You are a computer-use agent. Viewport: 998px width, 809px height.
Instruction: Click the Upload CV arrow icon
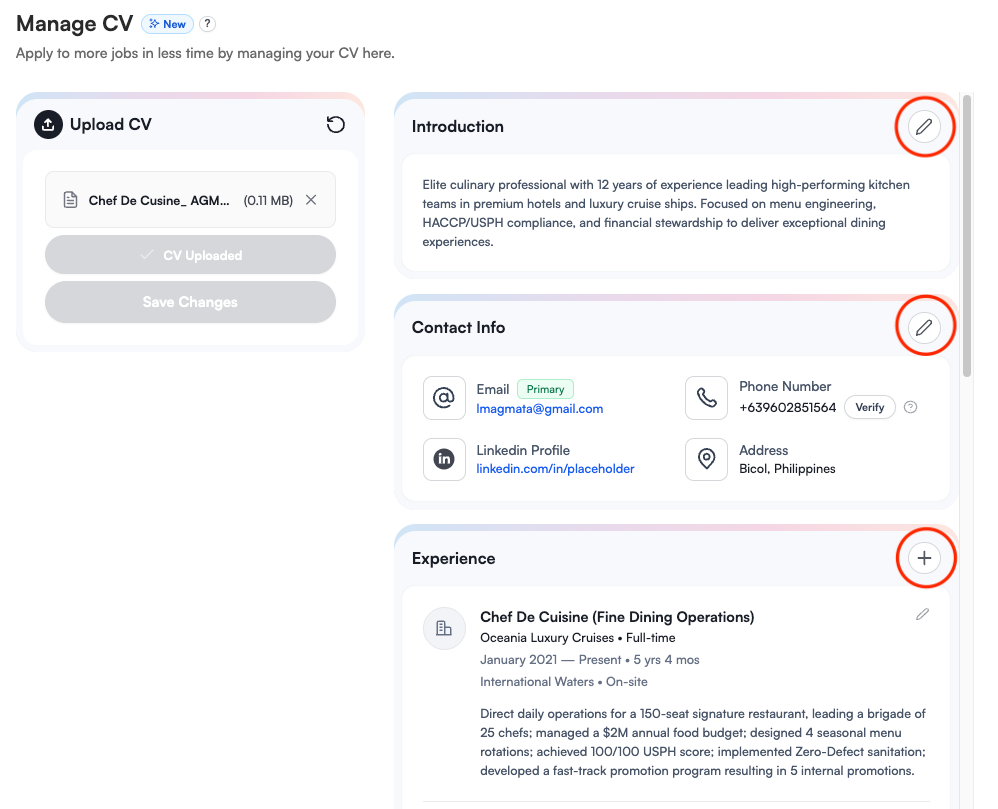(x=48, y=125)
